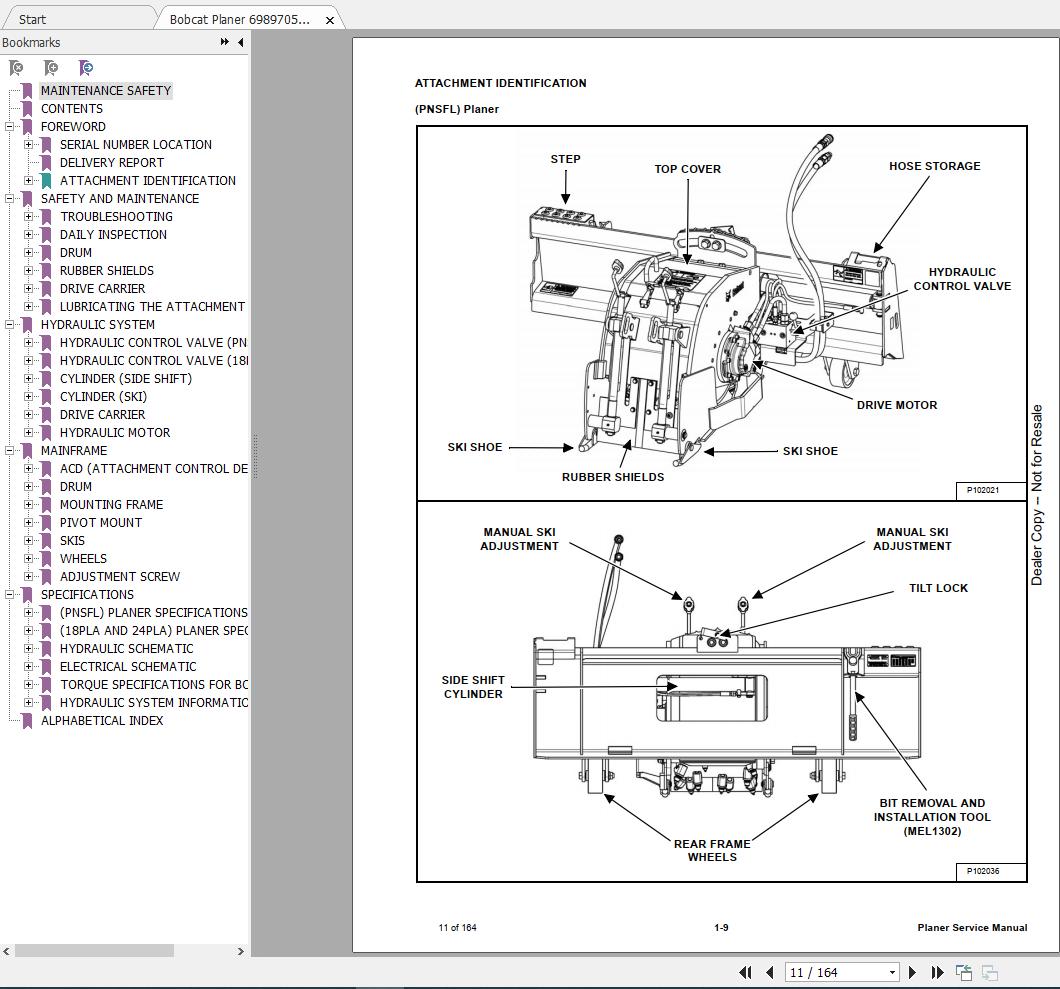Click the delete bookmark icon
Screen dimensions: 1060x989
(x=14, y=68)
